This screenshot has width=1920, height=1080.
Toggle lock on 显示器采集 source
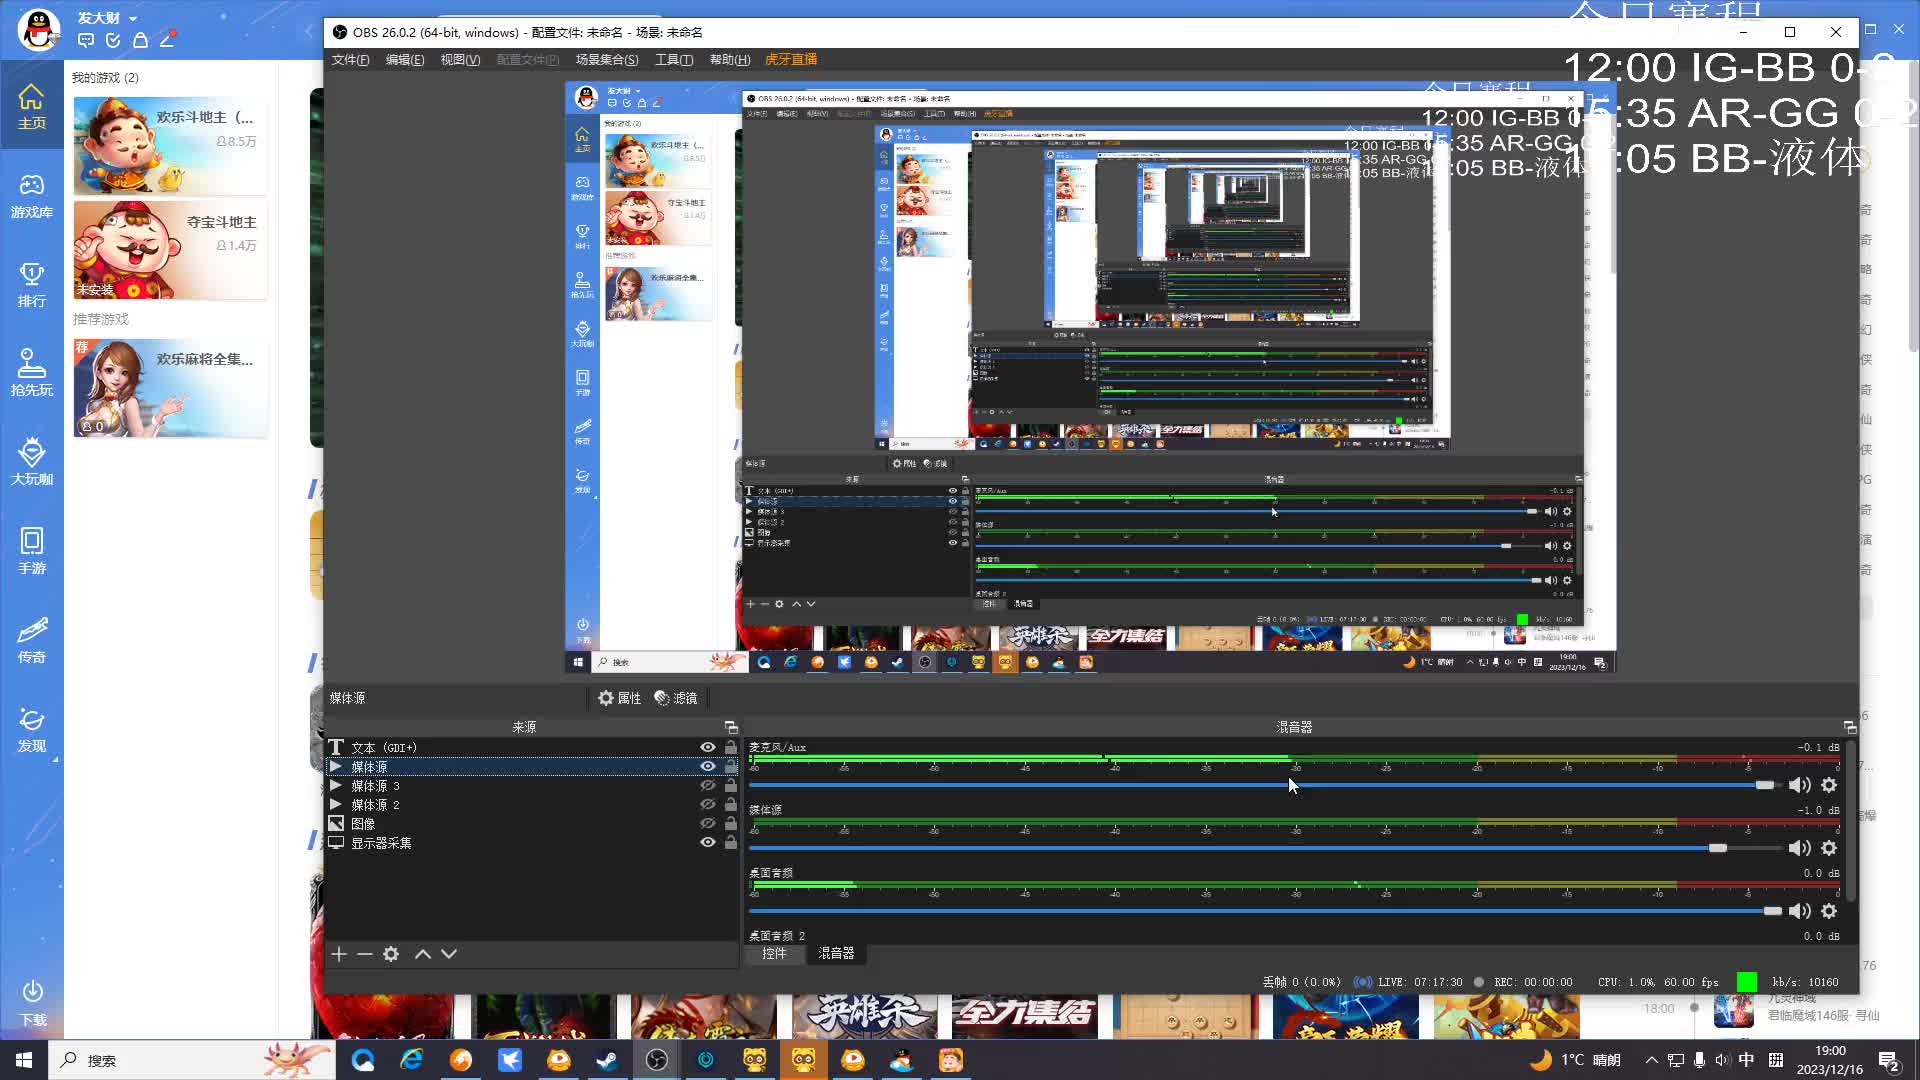coord(731,843)
